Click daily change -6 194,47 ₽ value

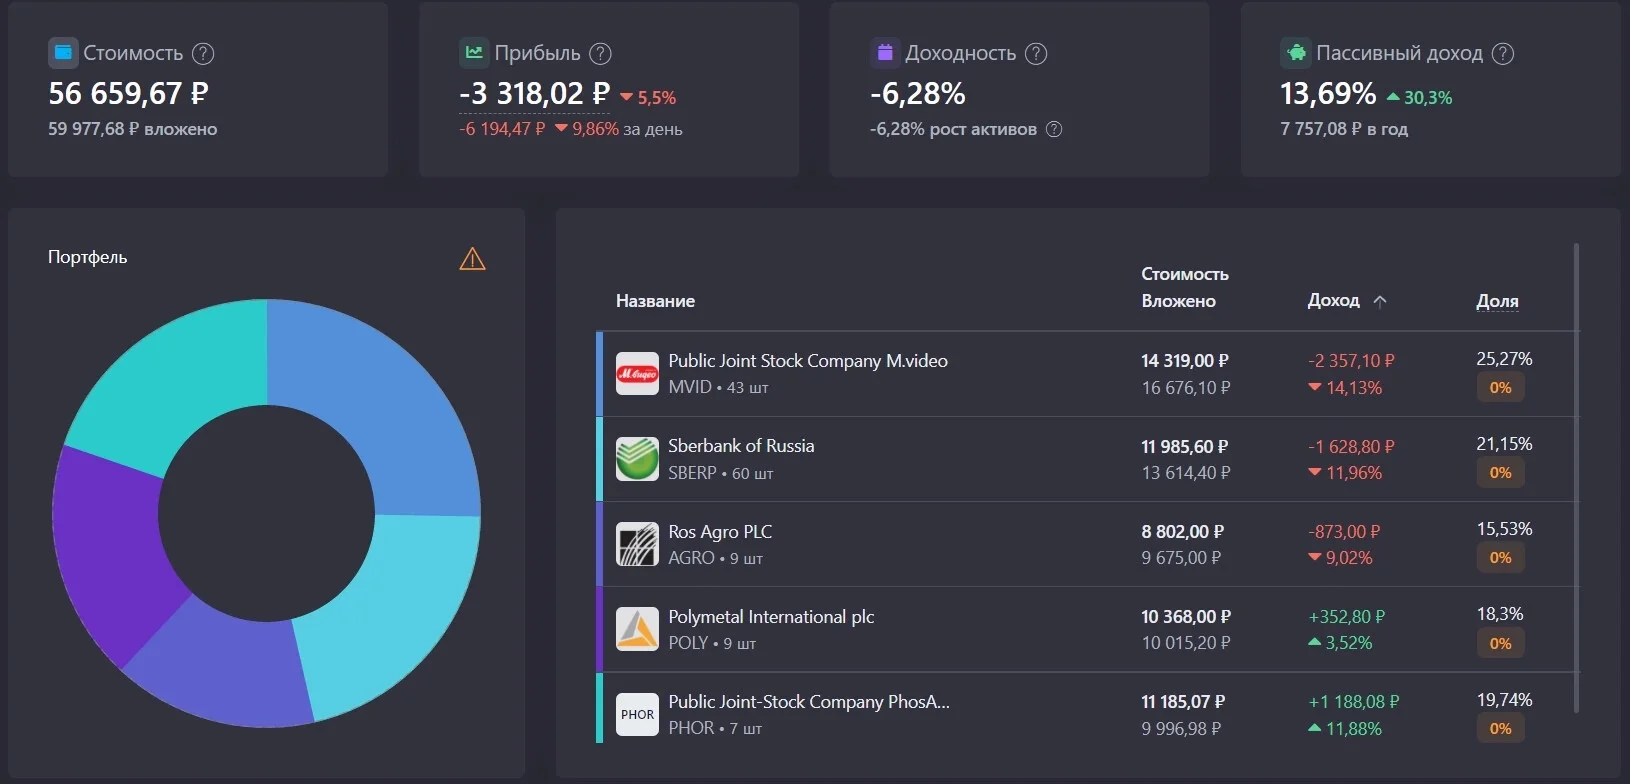[x=503, y=129]
